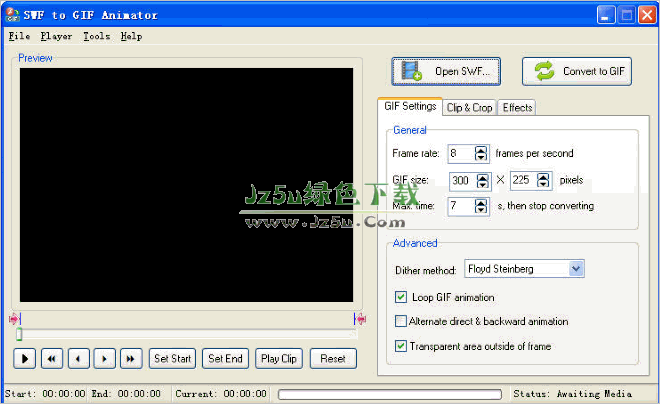Image resolution: width=660 pixels, height=404 pixels.
Task: Click the conversion progress bar
Action: 390,394
